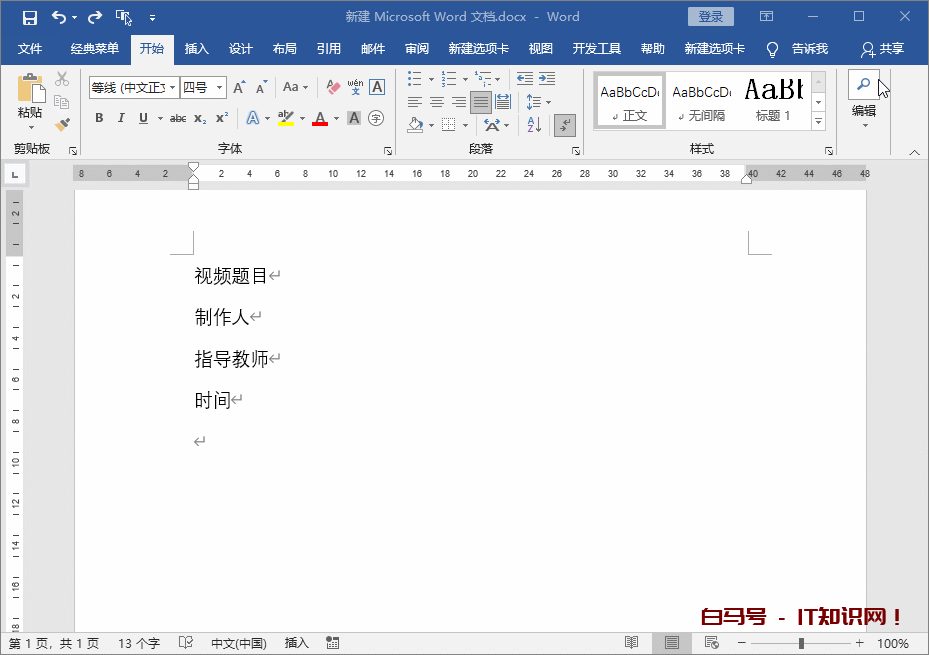Apply the strikethrough icon
This screenshot has height=655, width=929.
pos(176,118)
